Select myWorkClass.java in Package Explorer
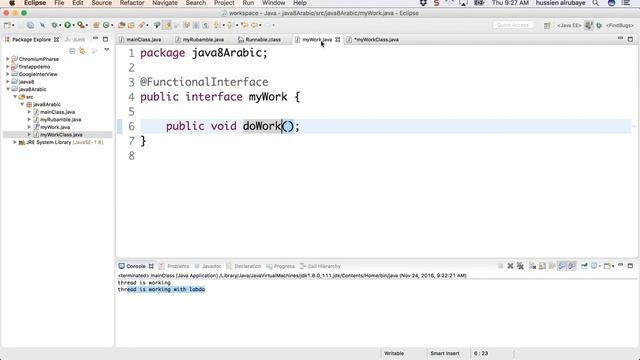This screenshot has height=360, width=640. click(x=61, y=135)
